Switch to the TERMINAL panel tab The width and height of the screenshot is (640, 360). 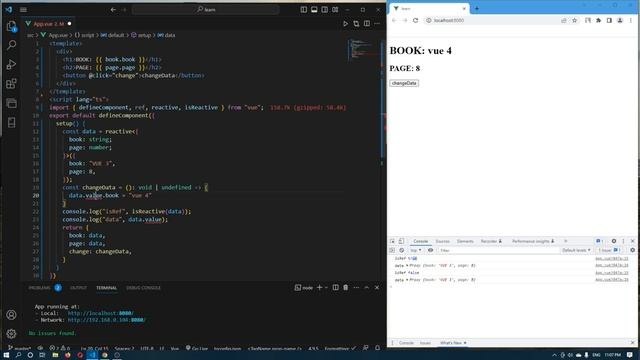coord(107,288)
